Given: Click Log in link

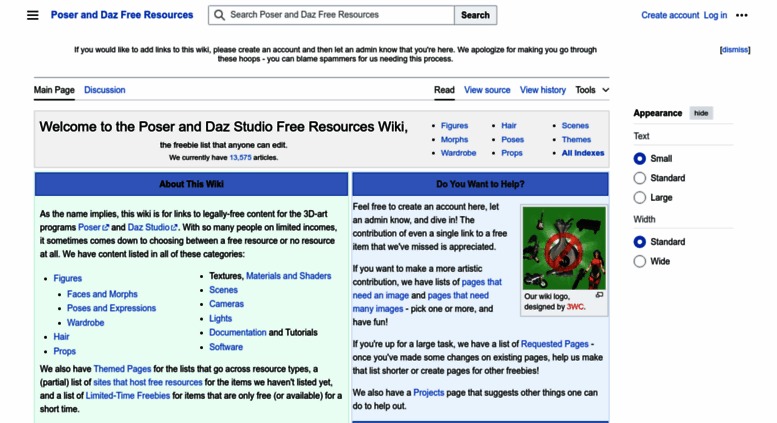Looking at the screenshot, I should [715, 15].
